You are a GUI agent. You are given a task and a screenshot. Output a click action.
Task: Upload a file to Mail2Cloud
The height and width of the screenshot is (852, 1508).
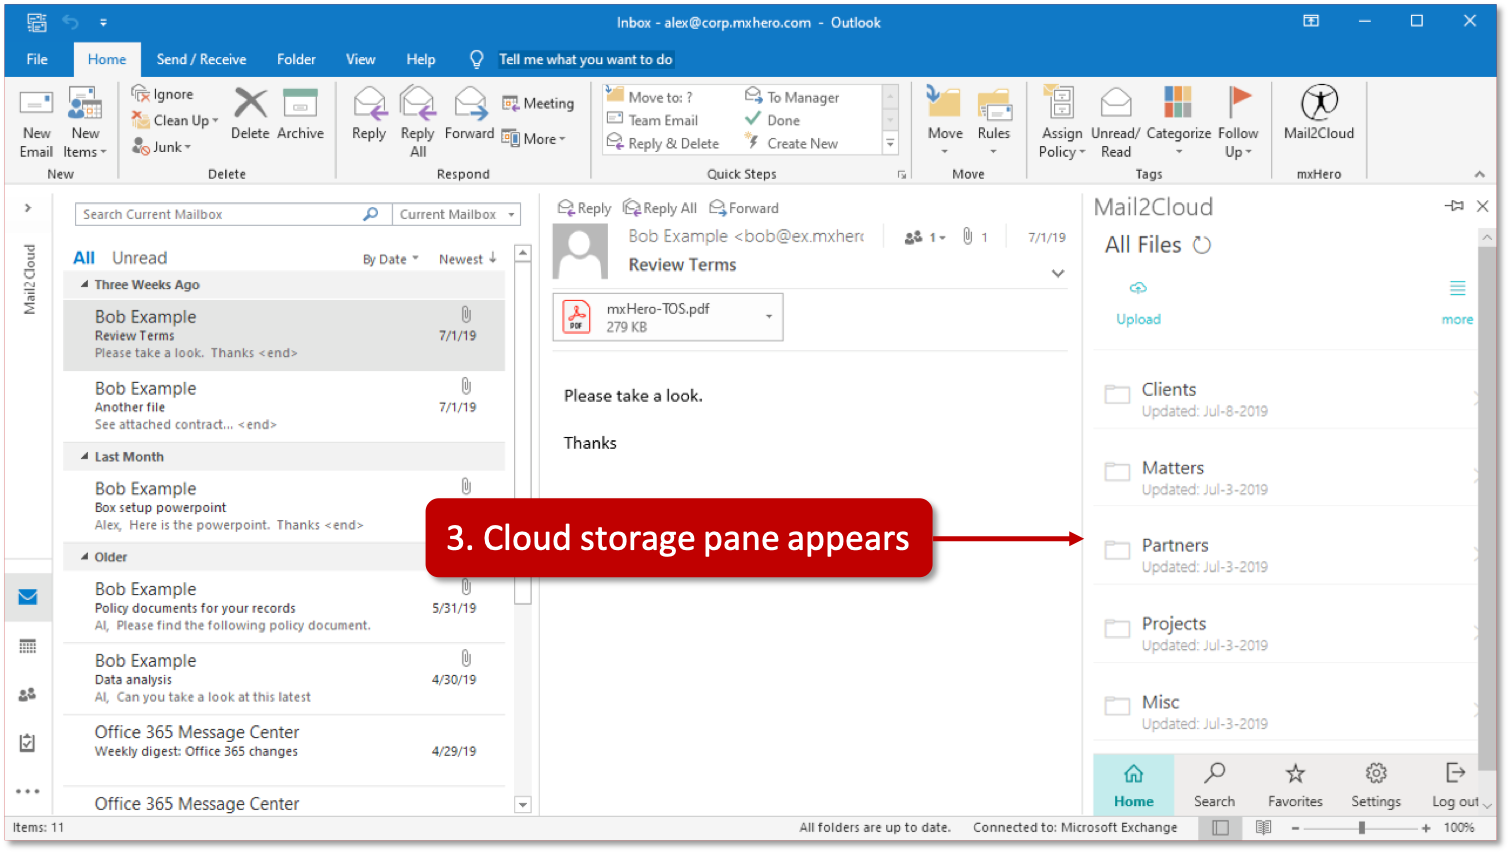(x=1138, y=303)
